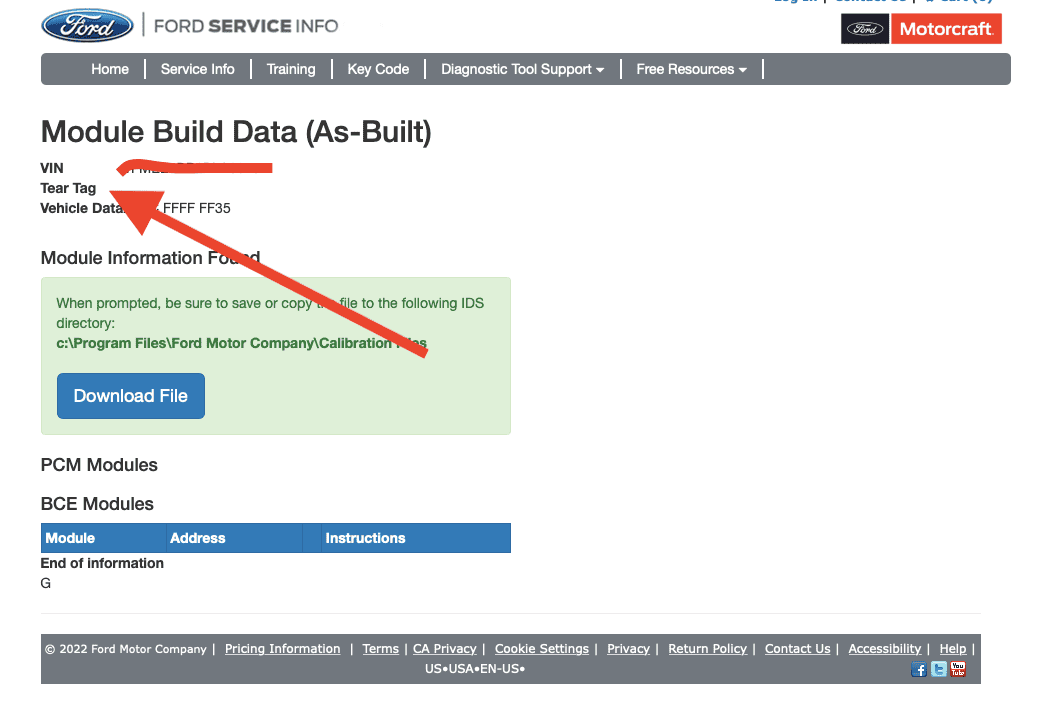
Task: Select Training in the navigation bar
Action: (x=291, y=69)
